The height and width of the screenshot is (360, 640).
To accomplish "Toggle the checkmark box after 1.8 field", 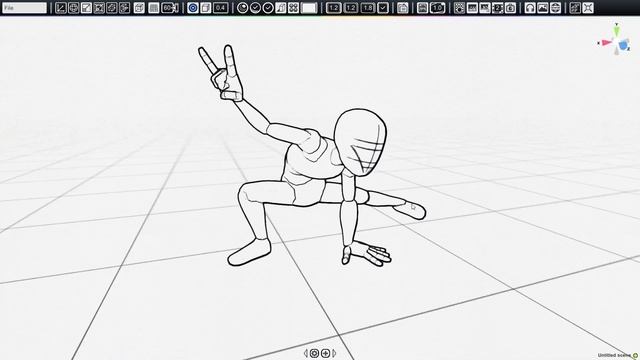I will [383, 8].
